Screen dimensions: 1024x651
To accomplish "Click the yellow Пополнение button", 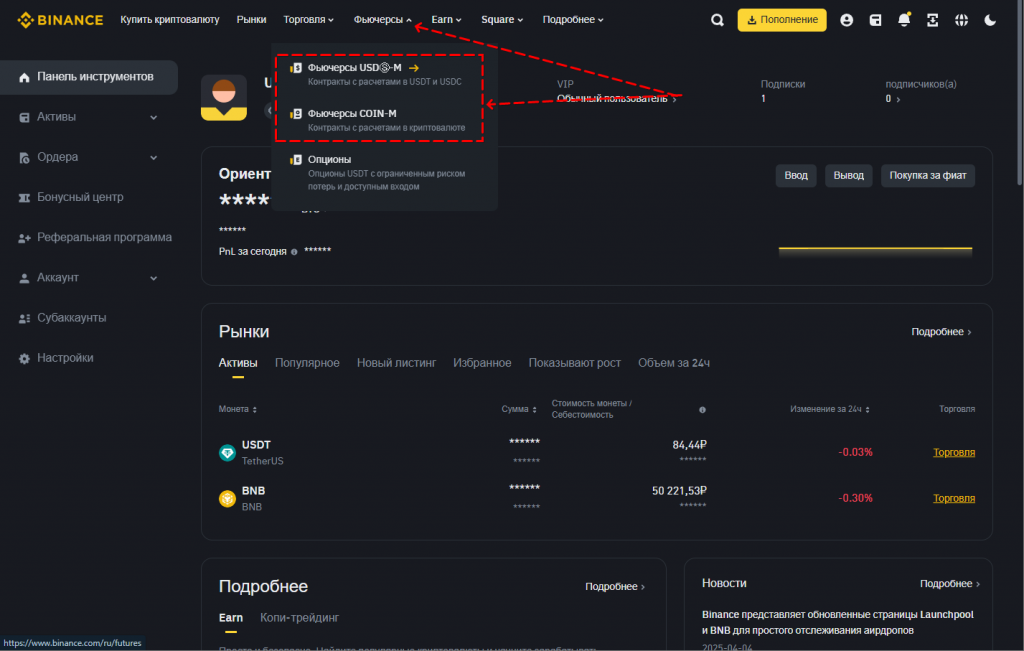I will point(782,20).
